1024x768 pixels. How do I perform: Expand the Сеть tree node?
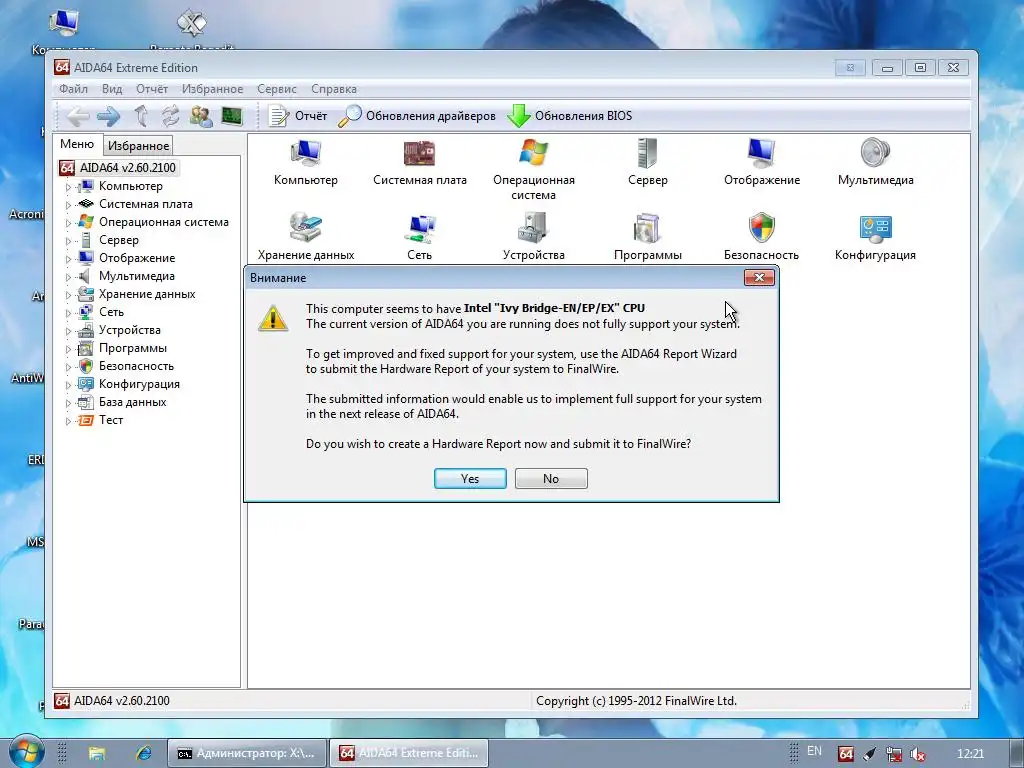68,313
